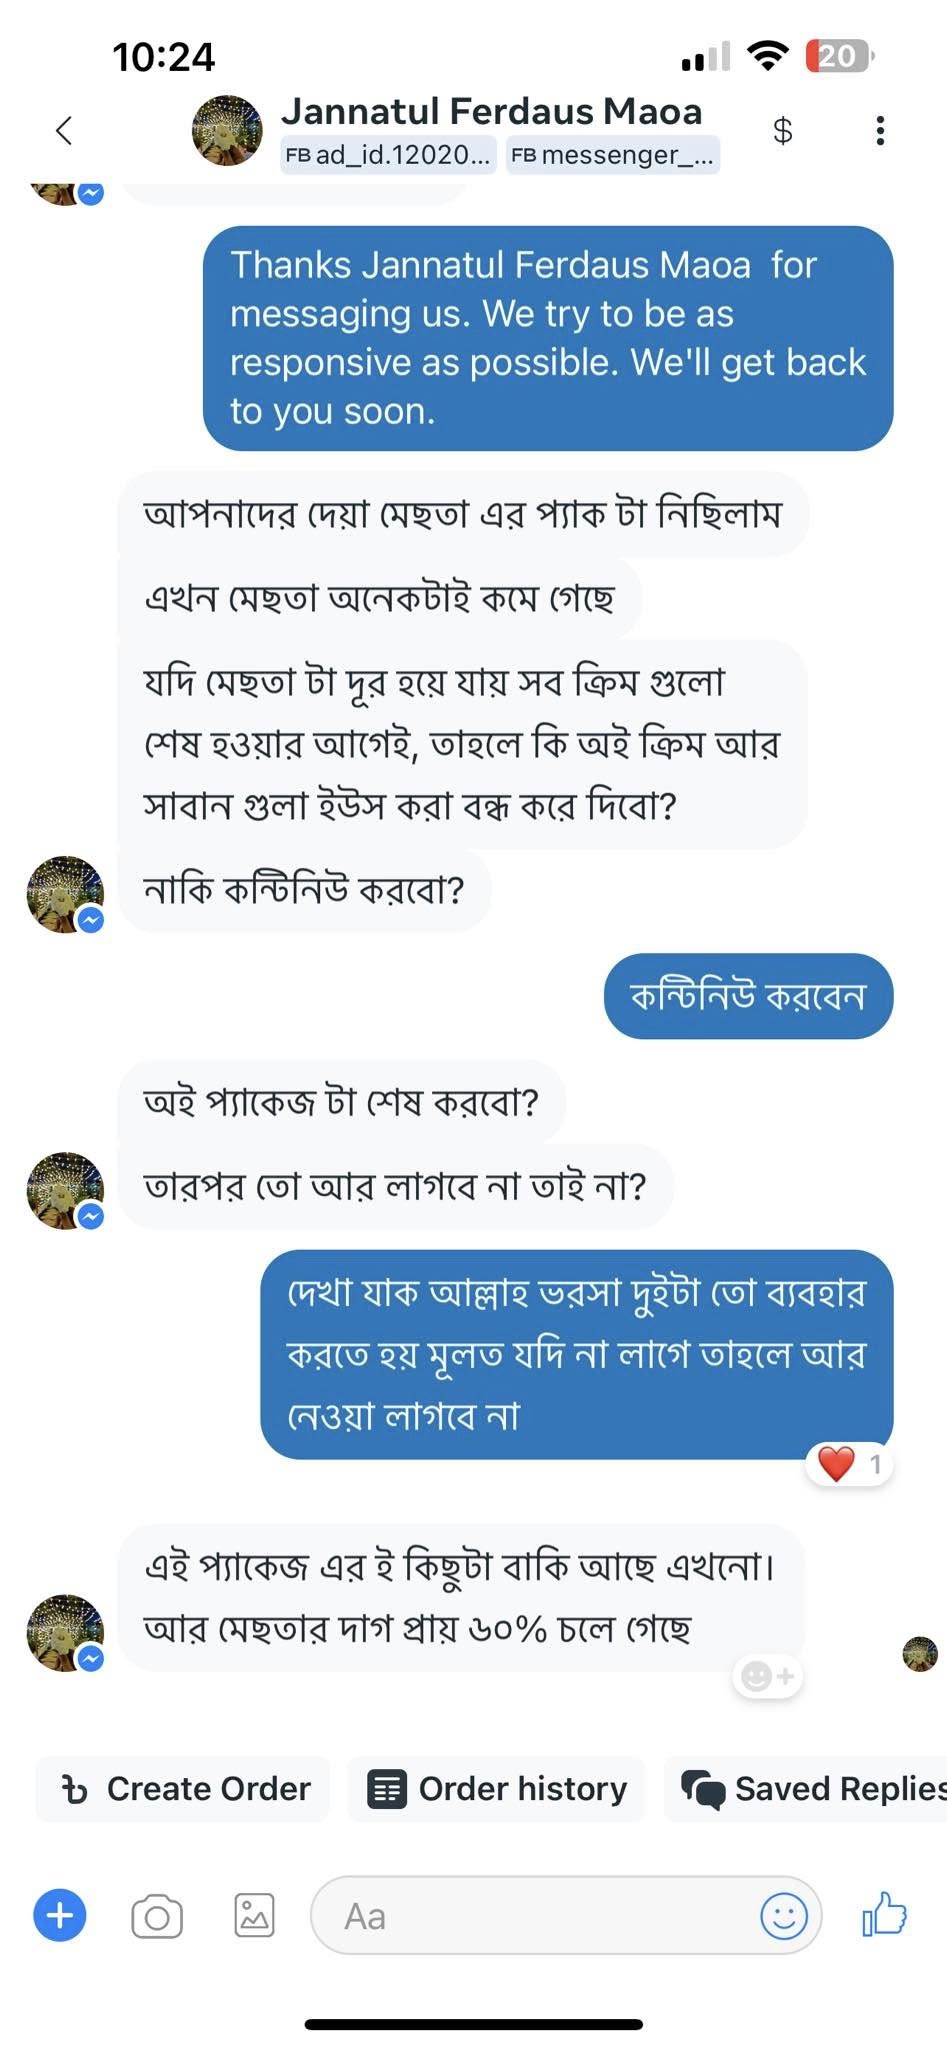Tap the blue plus attachment button

point(60,1915)
